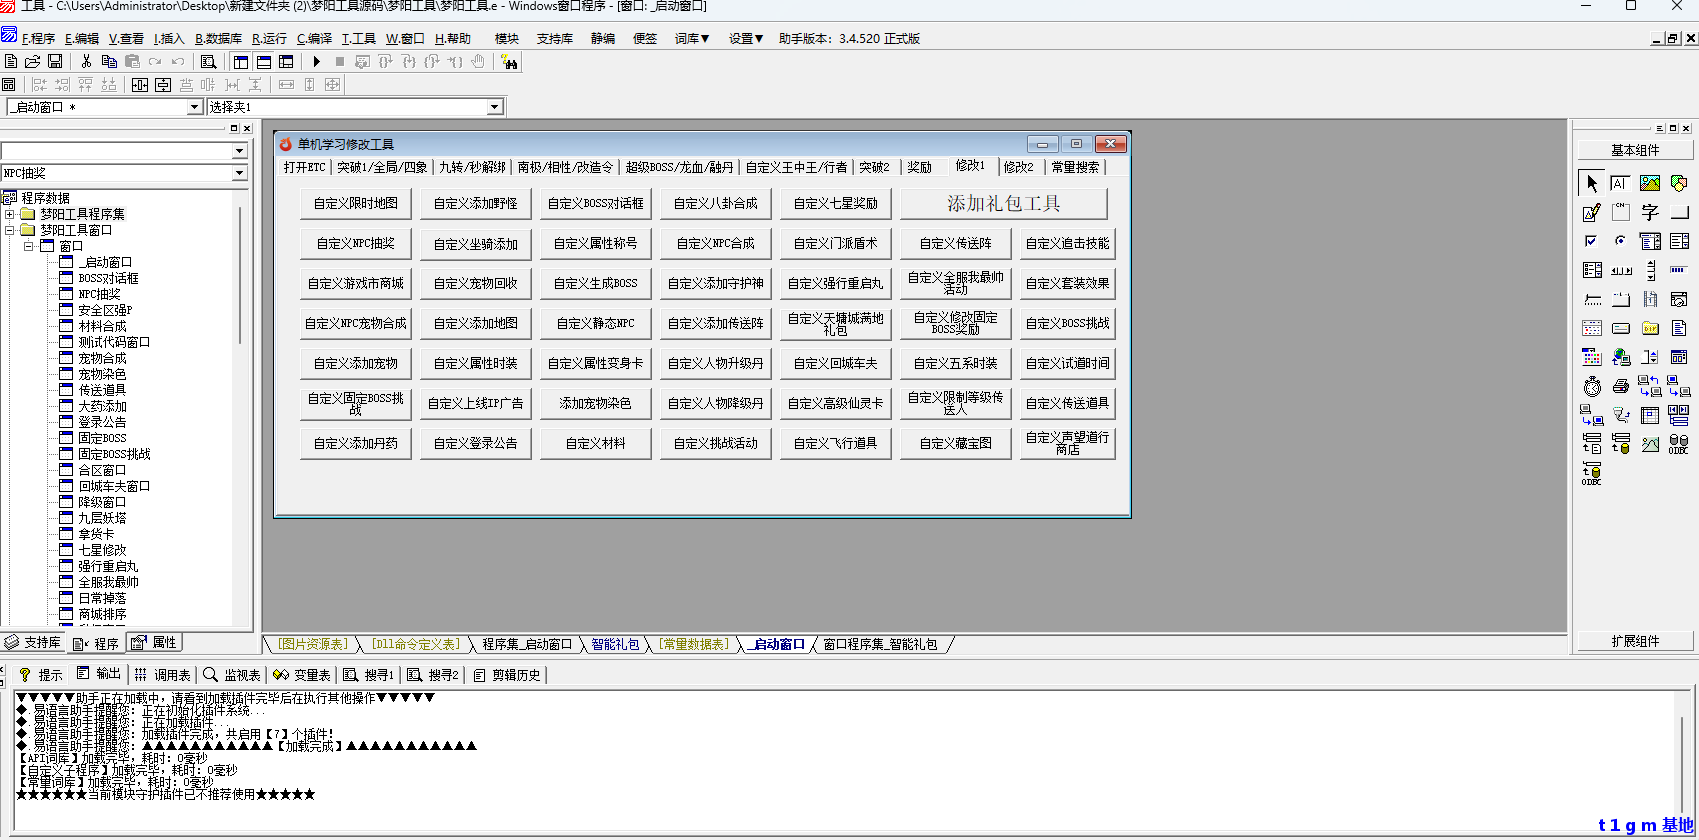Switch to the 智能礼包 bottom editor tab
The width and height of the screenshot is (1699, 840).
pos(615,644)
